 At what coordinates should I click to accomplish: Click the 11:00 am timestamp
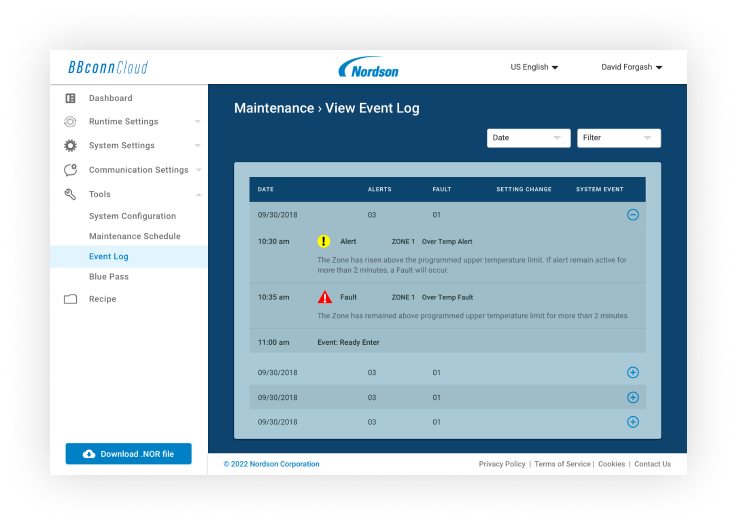pos(274,343)
